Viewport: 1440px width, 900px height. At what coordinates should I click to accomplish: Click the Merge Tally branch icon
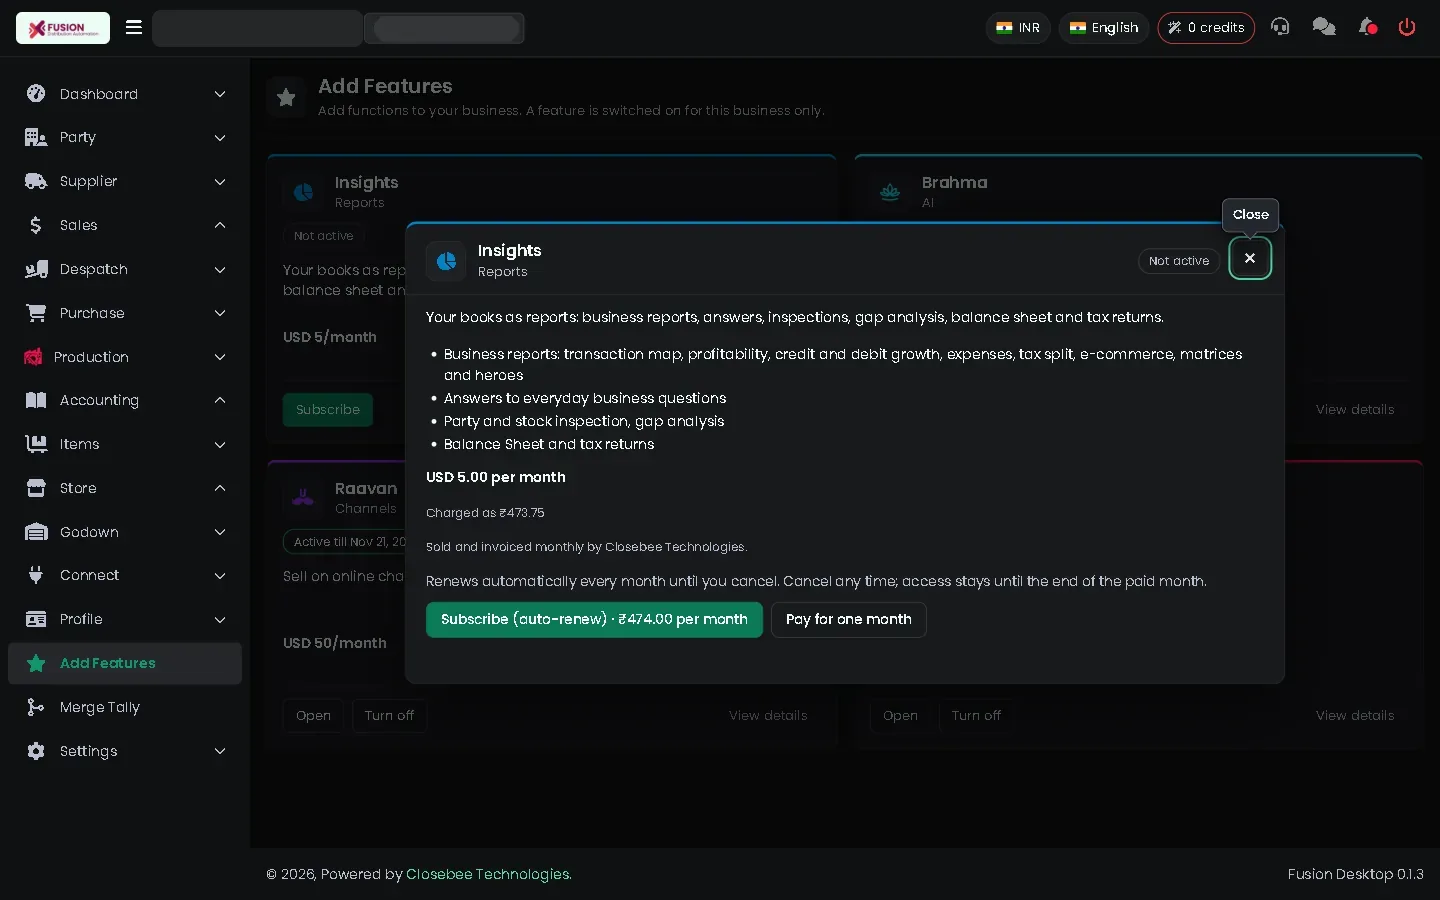pyautogui.click(x=36, y=707)
